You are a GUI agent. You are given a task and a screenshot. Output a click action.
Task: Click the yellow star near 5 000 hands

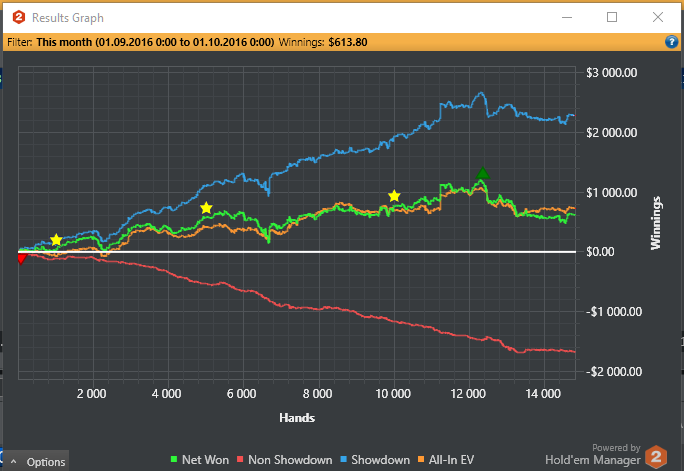(206, 208)
